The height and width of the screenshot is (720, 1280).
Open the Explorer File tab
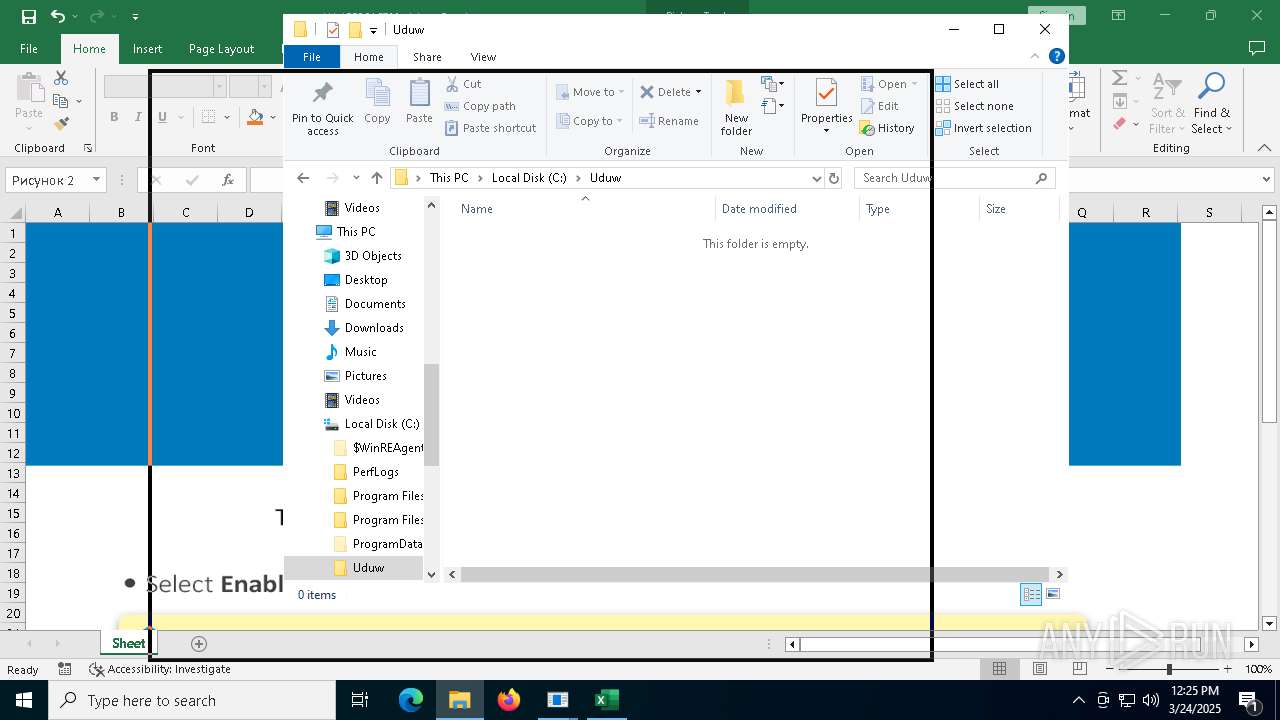tap(312, 57)
